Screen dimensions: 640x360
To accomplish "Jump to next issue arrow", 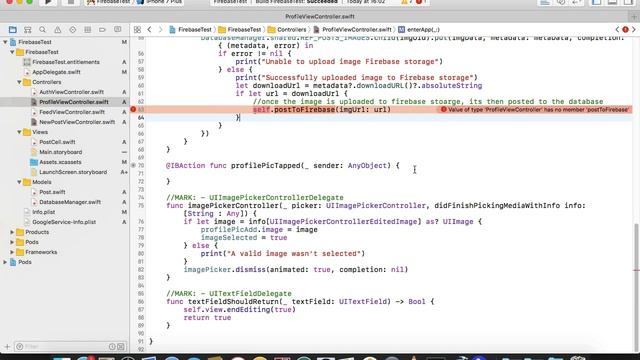I will click(634, 29).
